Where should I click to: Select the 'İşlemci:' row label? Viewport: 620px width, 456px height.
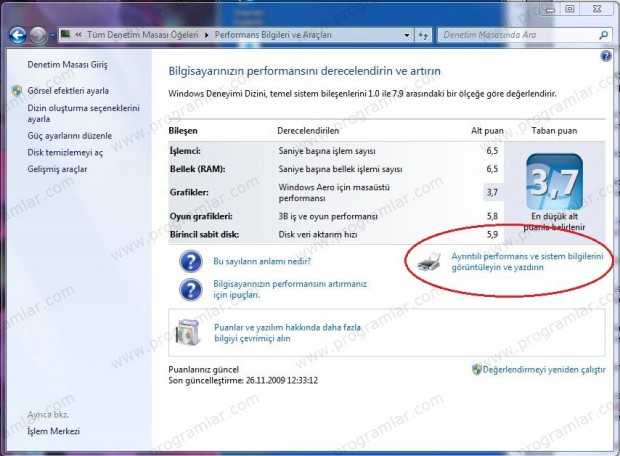pos(185,151)
